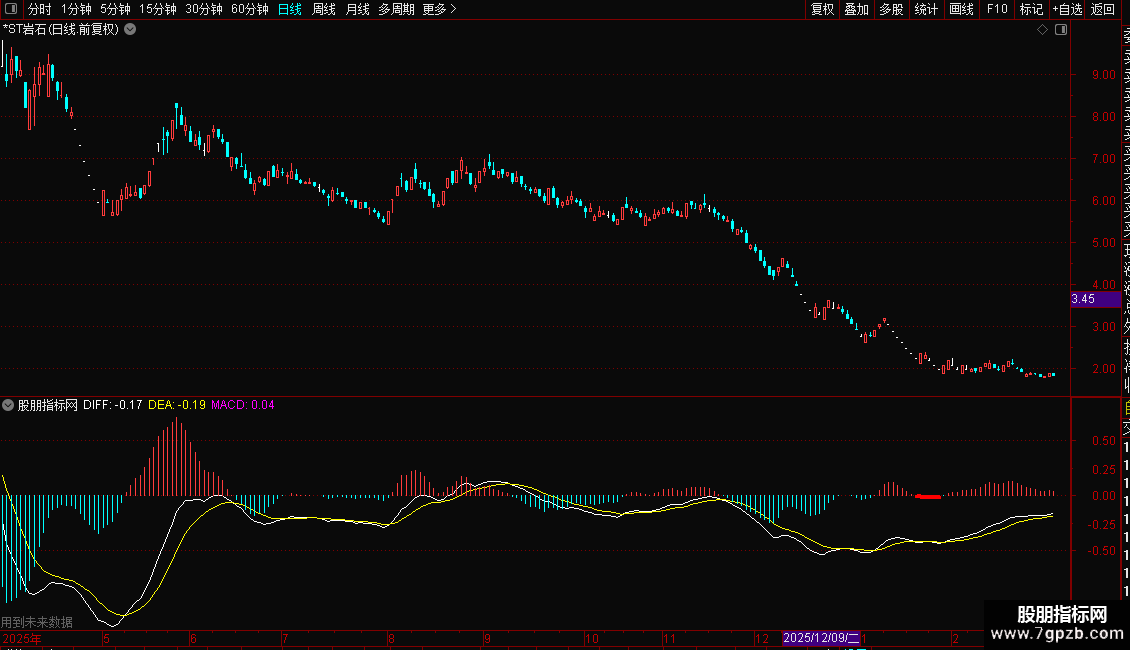The height and width of the screenshot is (650, 1130).
Task: Click the 9.00 price axis label
Action: pos(1103,74)
